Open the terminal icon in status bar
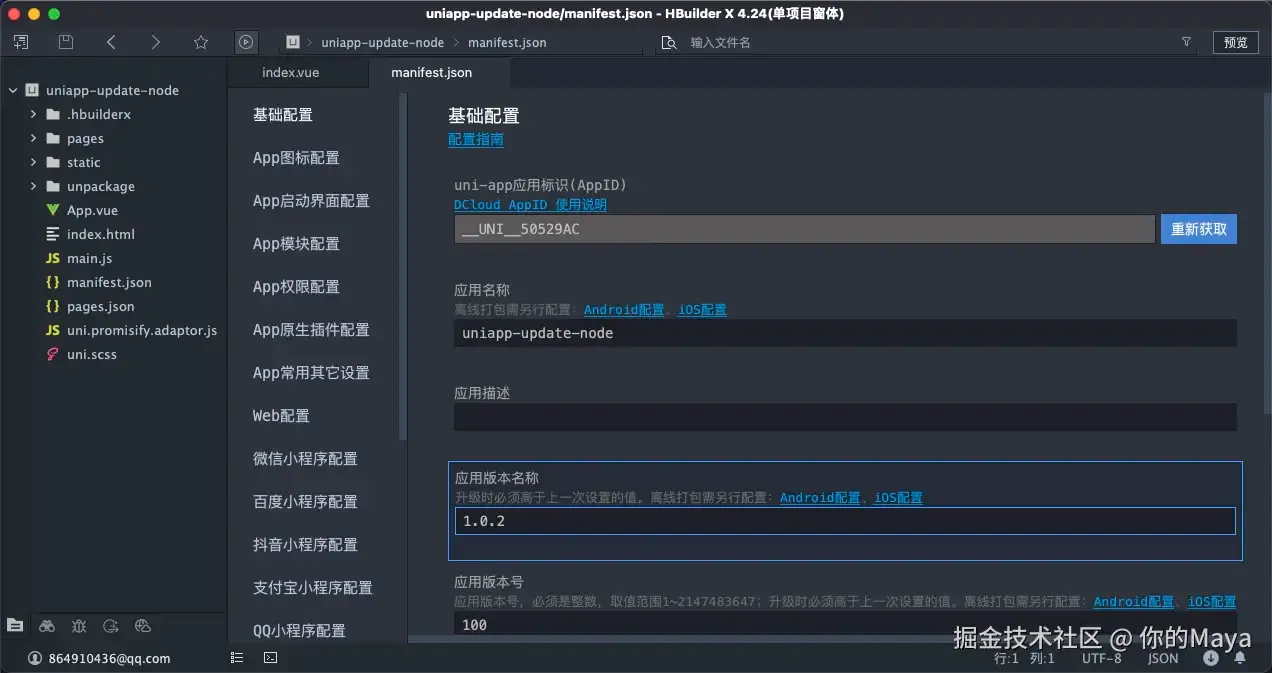This screenshot has height=673, width=1272. click(x=270, y=658)
